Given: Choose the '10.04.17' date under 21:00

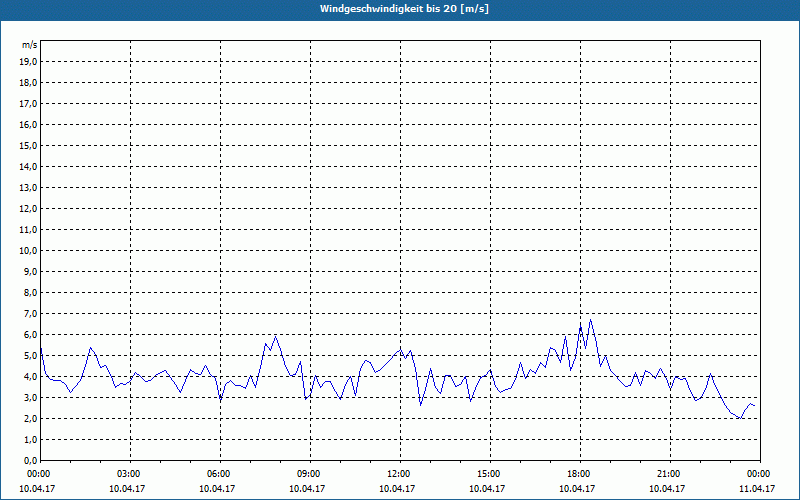Looking at the screenshot, I should point(667,488).
